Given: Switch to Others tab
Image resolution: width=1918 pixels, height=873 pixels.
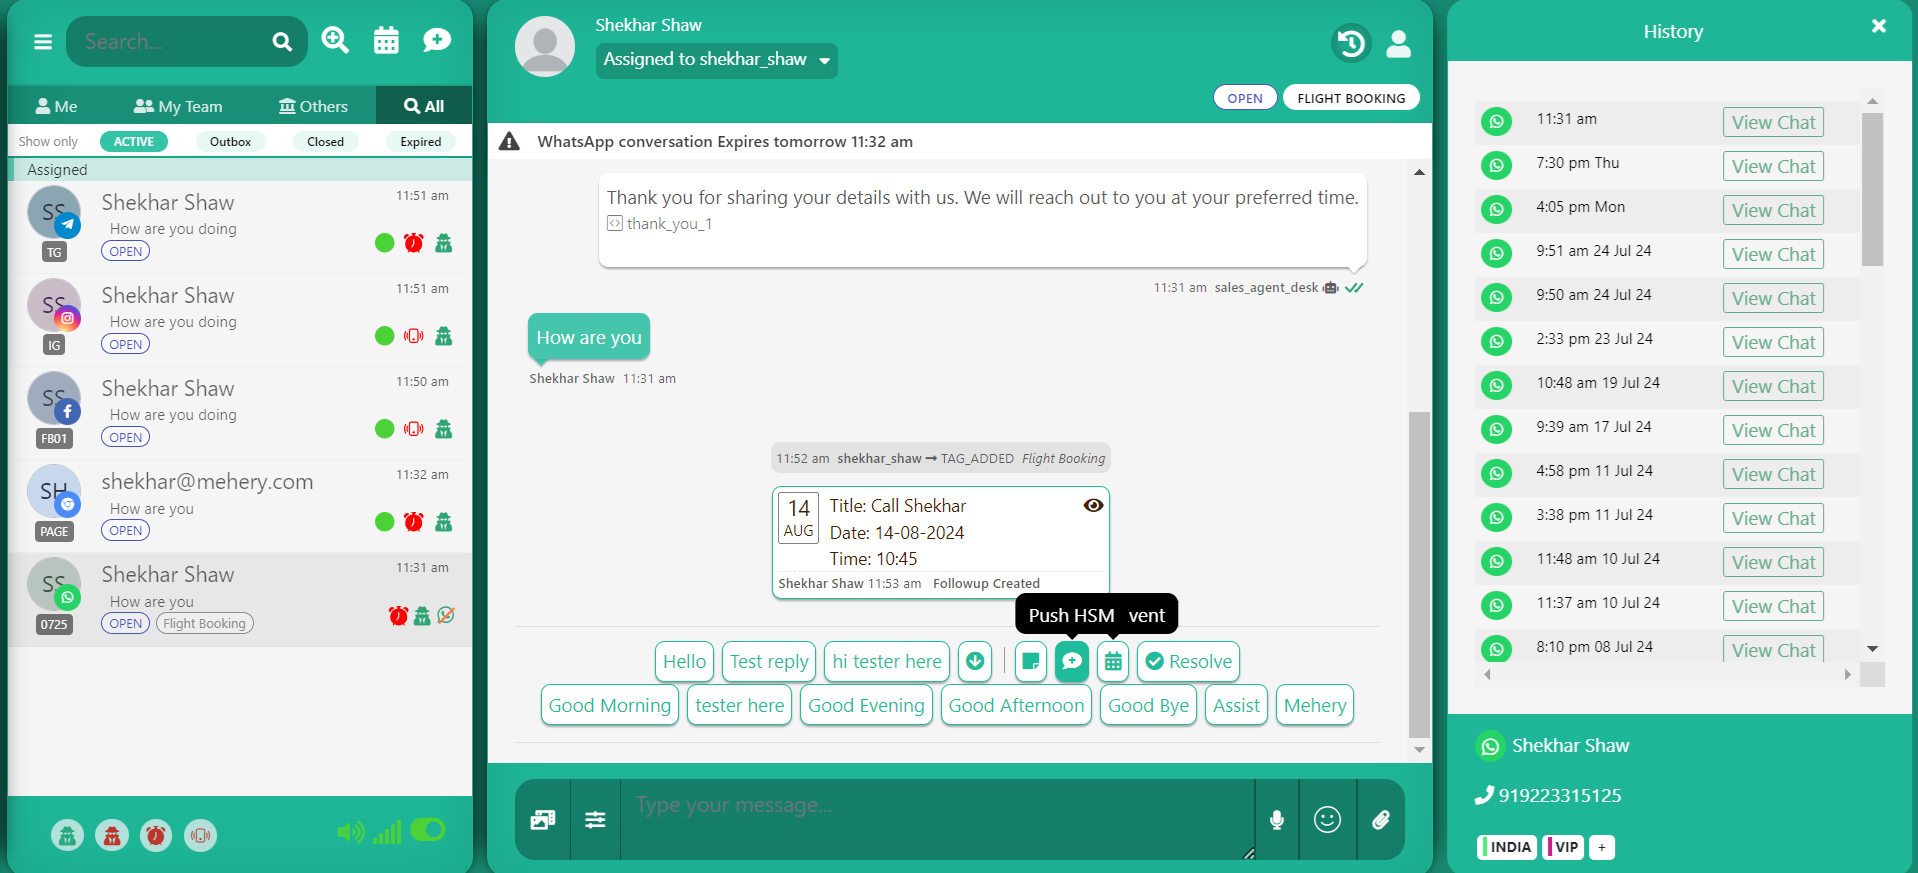Looking at the screenshot, I should coord(313,106).
